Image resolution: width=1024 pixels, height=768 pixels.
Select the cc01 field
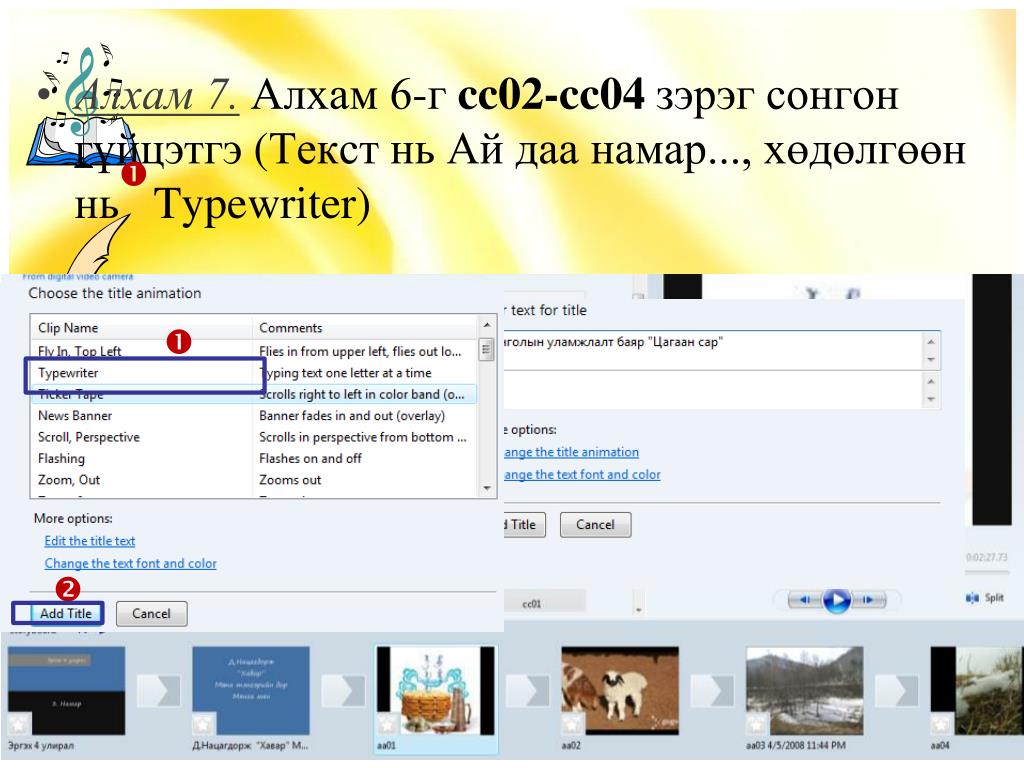pos(545,603)
